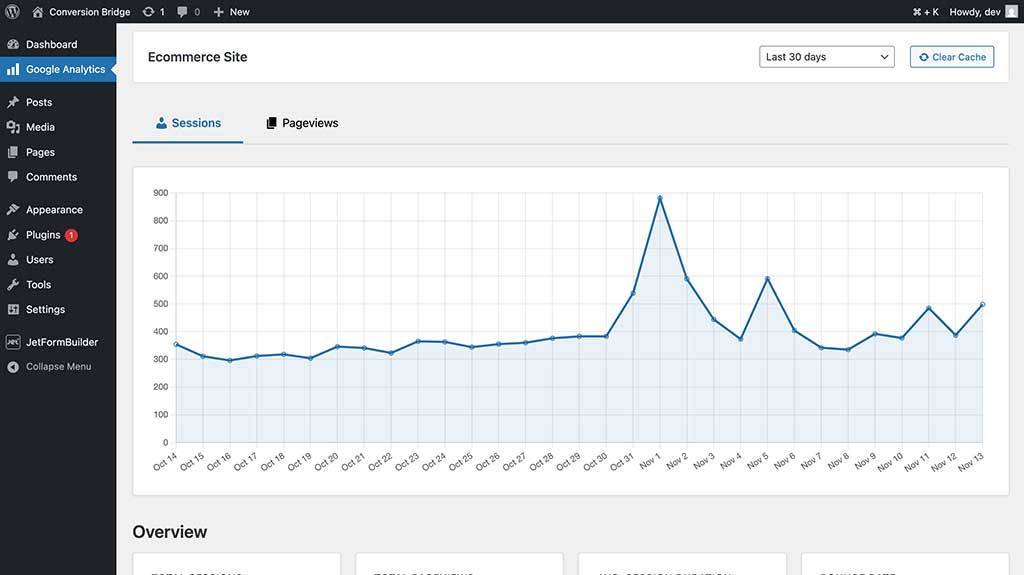Open the Dashboard menu item
The image size is (1024, 575).
[x=51, y=45]
